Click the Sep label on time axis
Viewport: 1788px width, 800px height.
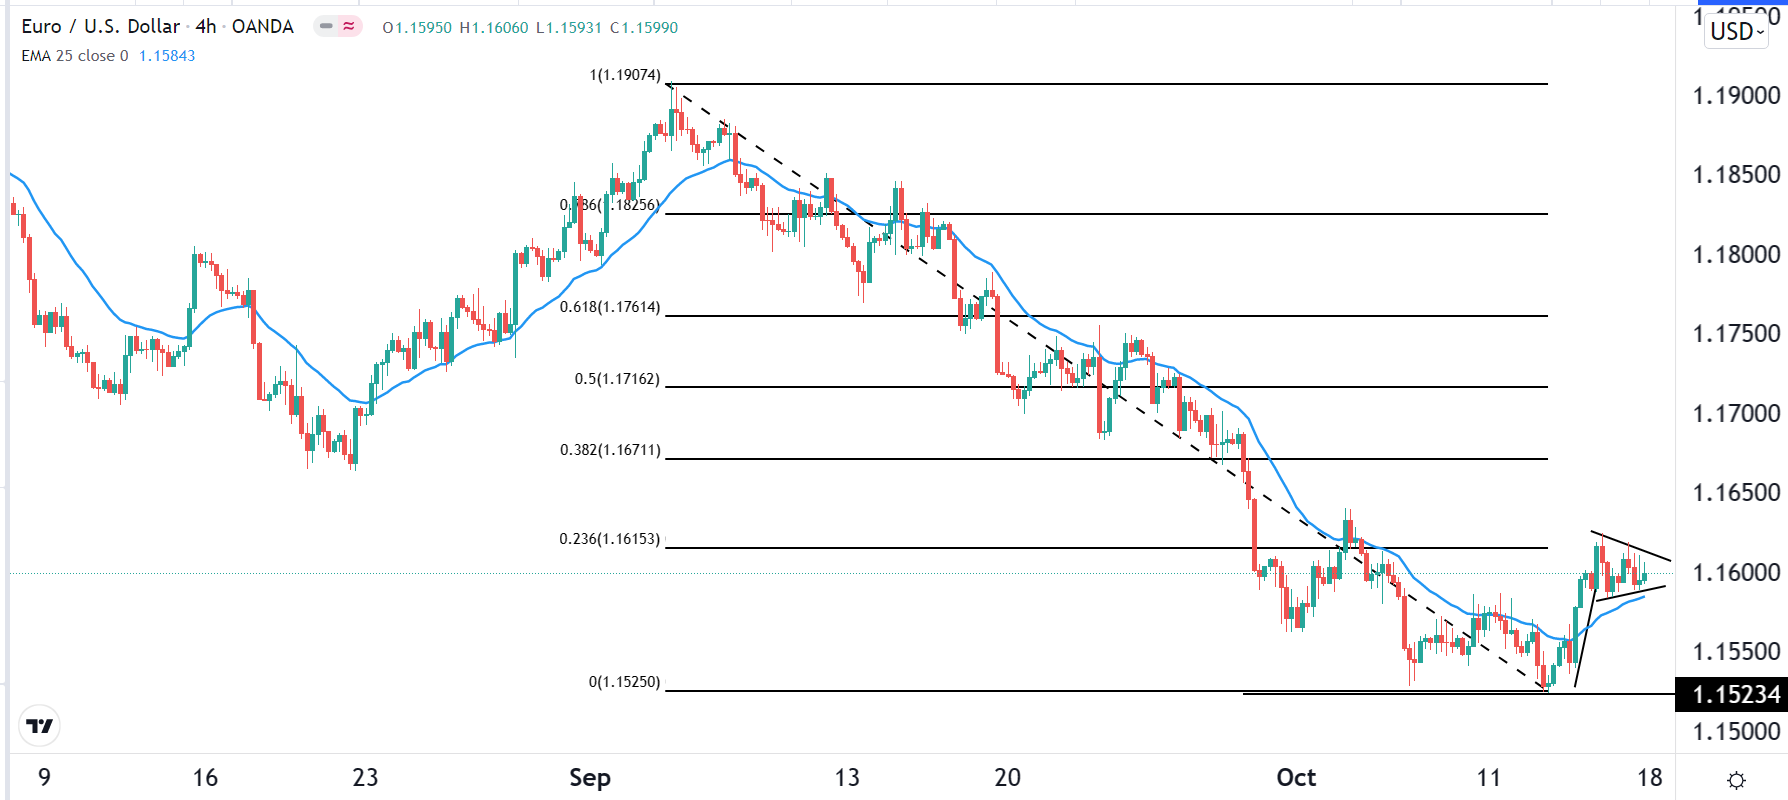[x=590, y=778]
